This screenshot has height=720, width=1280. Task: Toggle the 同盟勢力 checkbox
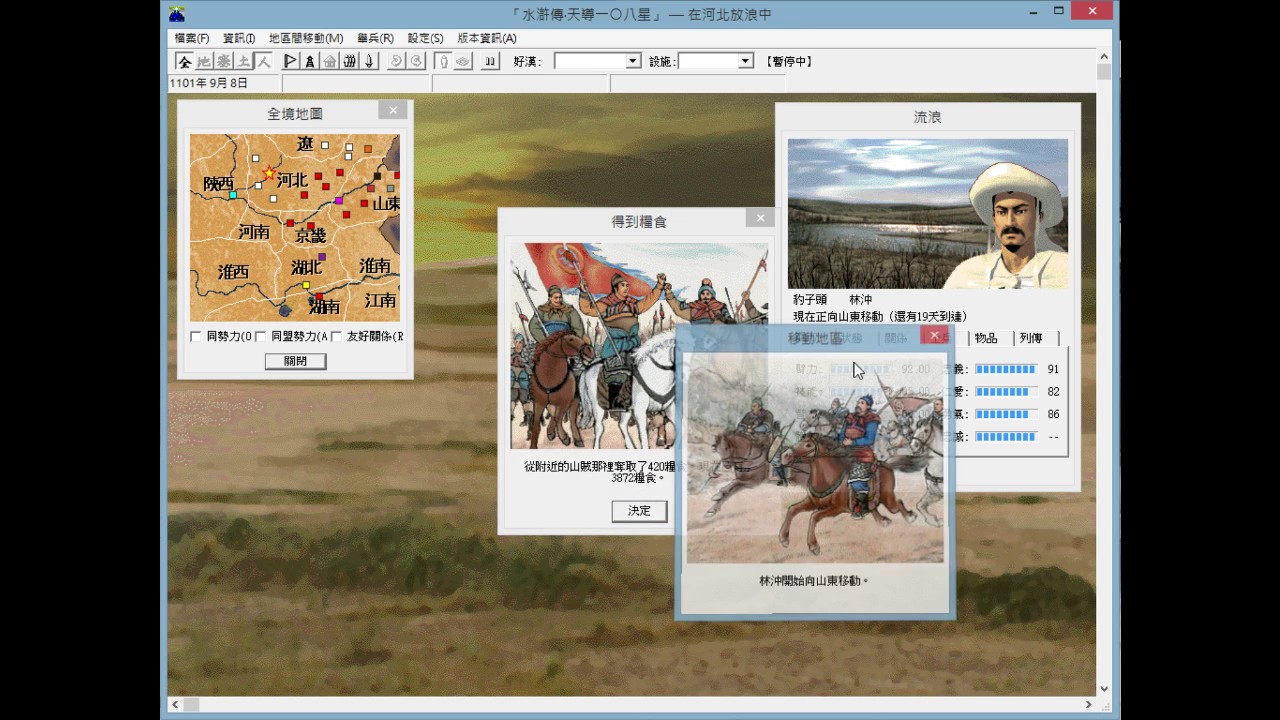coord(260,337)
